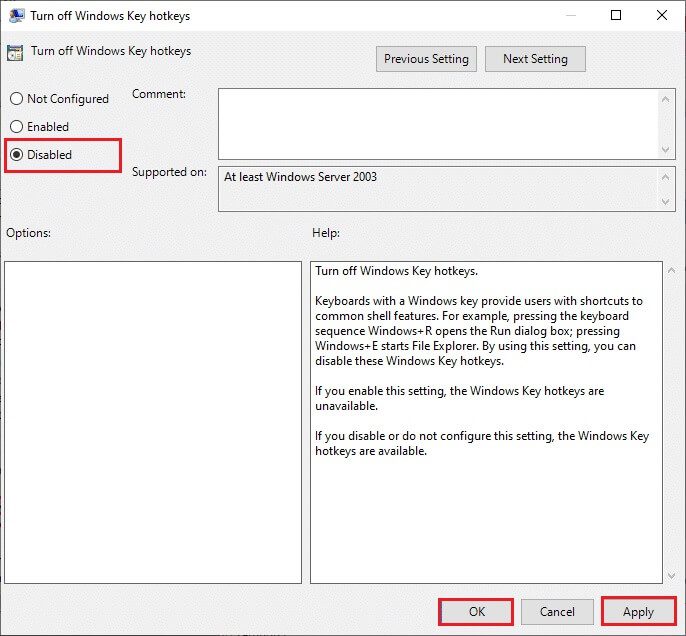Click Help pane scroll up arrow
The height and width of the screenshot is (636, 686).
[672, 271]
